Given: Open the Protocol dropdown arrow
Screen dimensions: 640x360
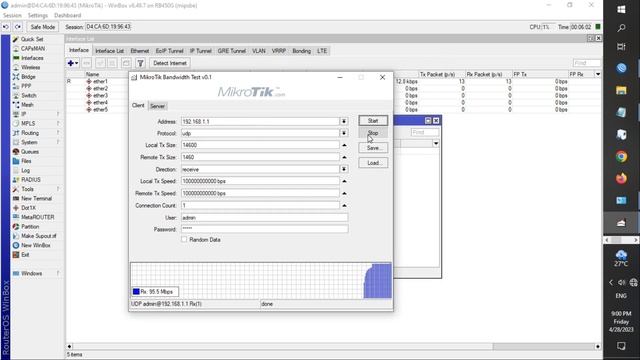Looking at the screenshot, I should (344, 133).
